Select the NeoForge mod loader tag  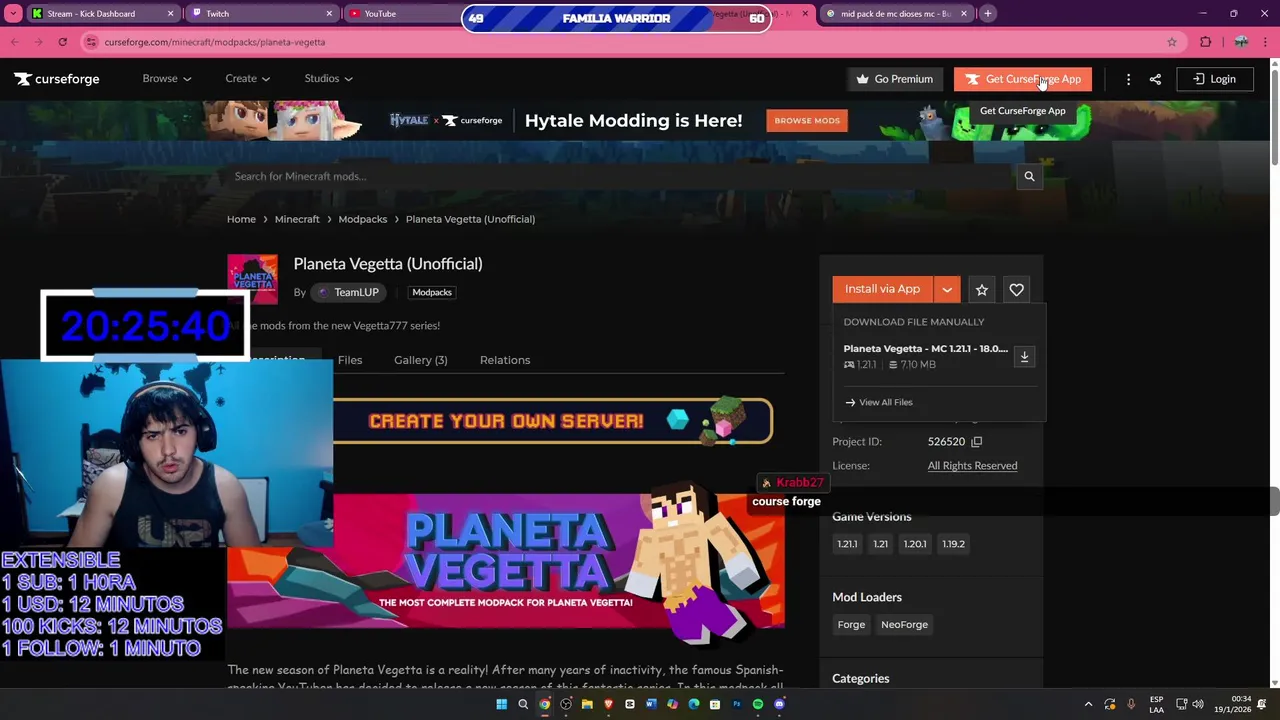[x=904, y=625]
